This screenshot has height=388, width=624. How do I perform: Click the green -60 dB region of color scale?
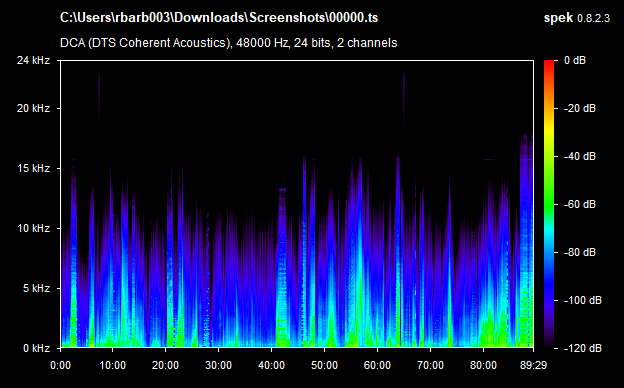(549, 205)
